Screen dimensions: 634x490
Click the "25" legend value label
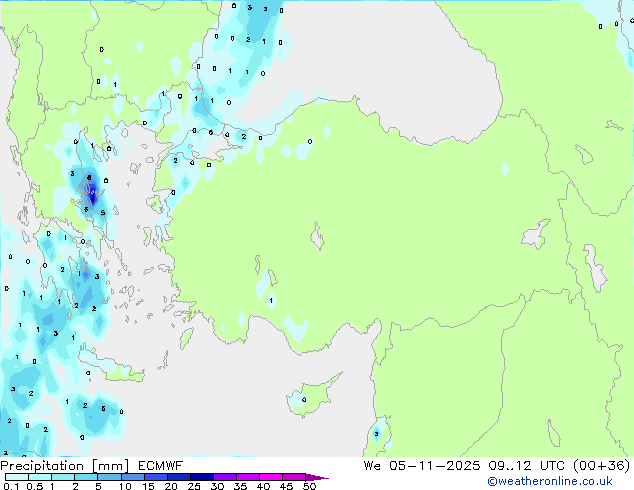tap(194, 486)
